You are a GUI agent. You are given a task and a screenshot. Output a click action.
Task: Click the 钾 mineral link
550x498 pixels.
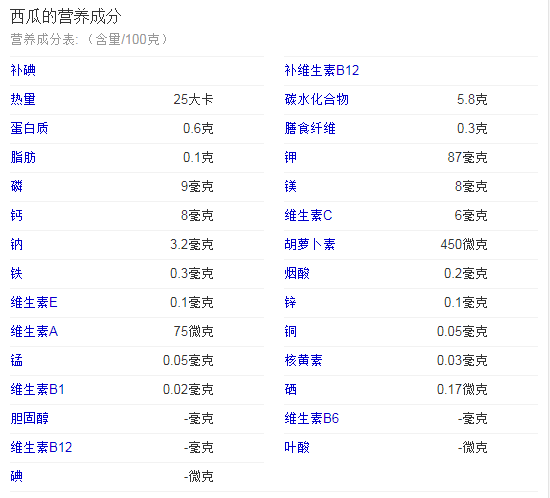[x=290, y=157]
